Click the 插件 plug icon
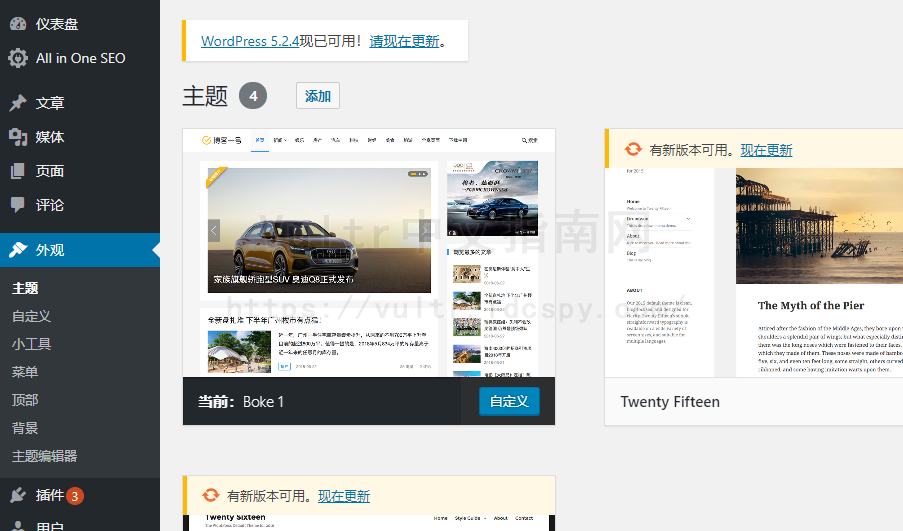Viewport: 903px width, 531px height. 18,495
